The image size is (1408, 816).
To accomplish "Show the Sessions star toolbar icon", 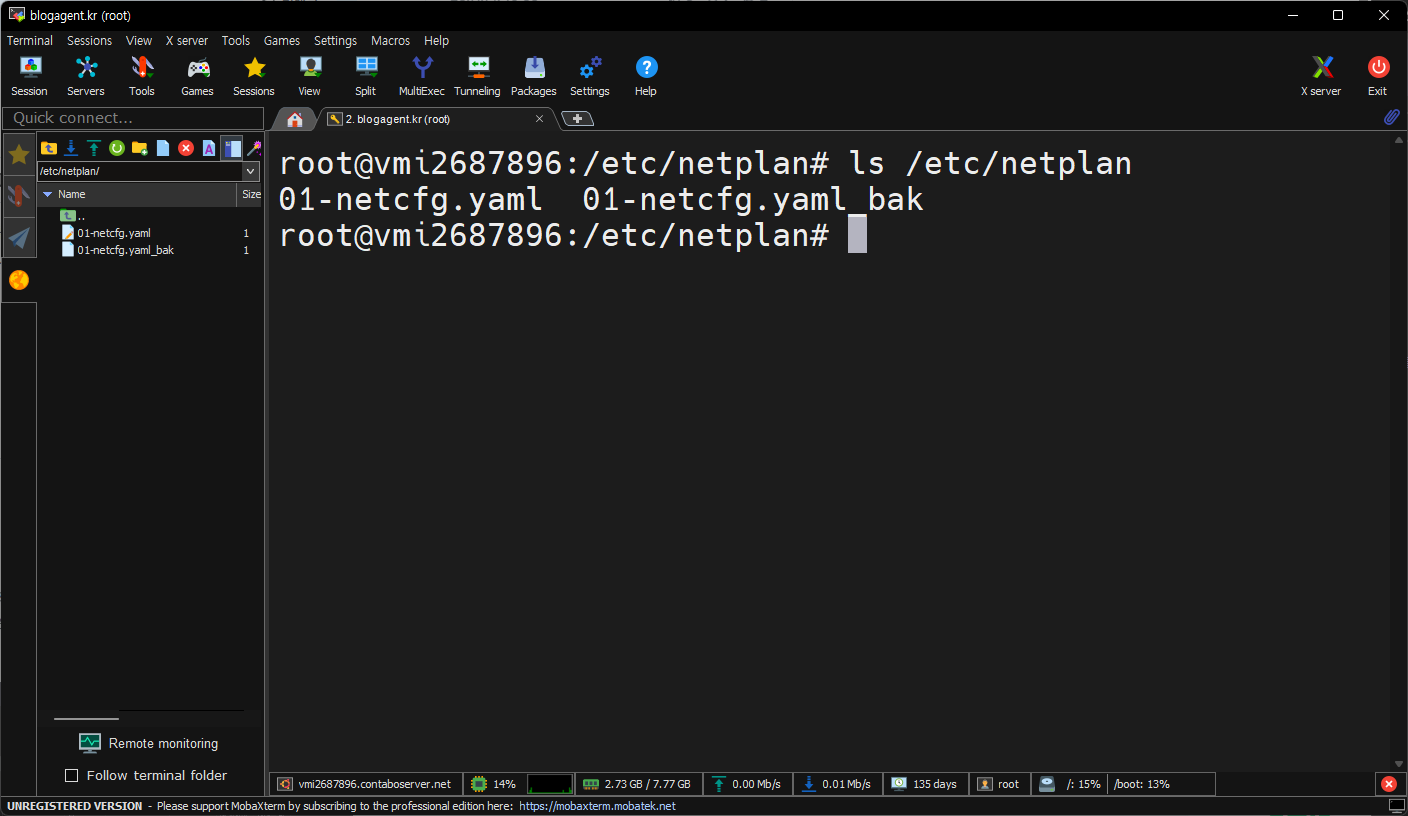I will [x=254, y=76].
